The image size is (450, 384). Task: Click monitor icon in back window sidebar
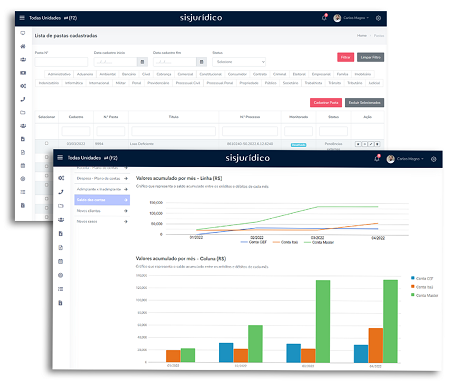[x=23, y=33]
